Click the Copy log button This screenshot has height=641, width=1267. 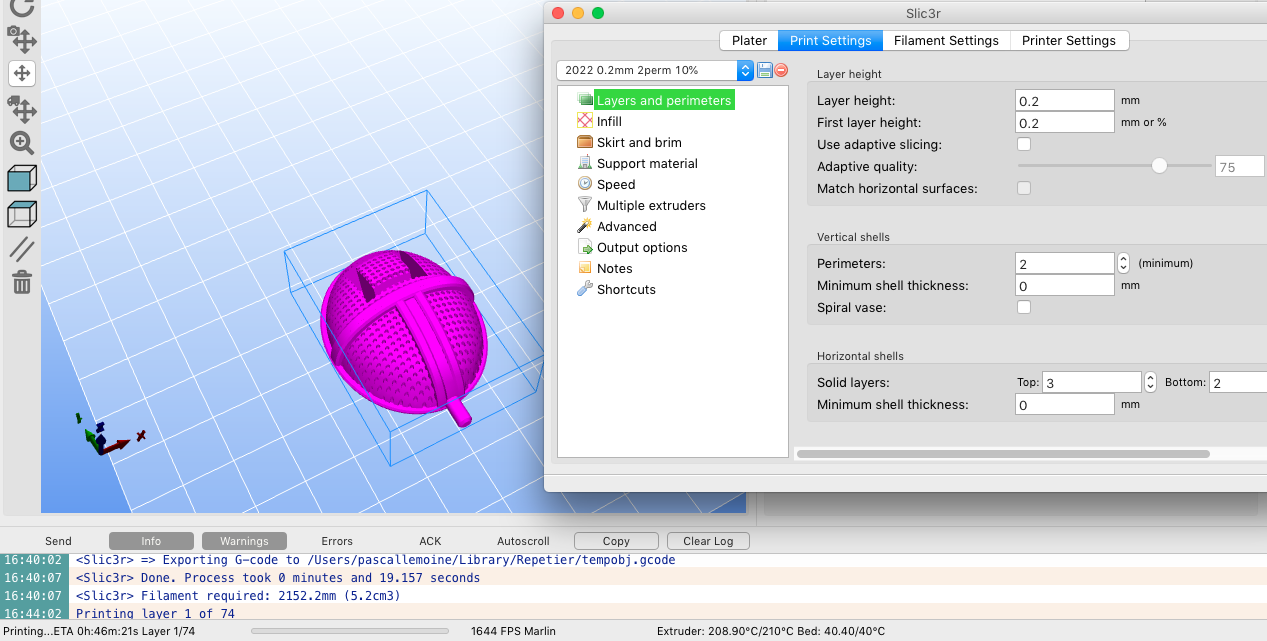616,541
